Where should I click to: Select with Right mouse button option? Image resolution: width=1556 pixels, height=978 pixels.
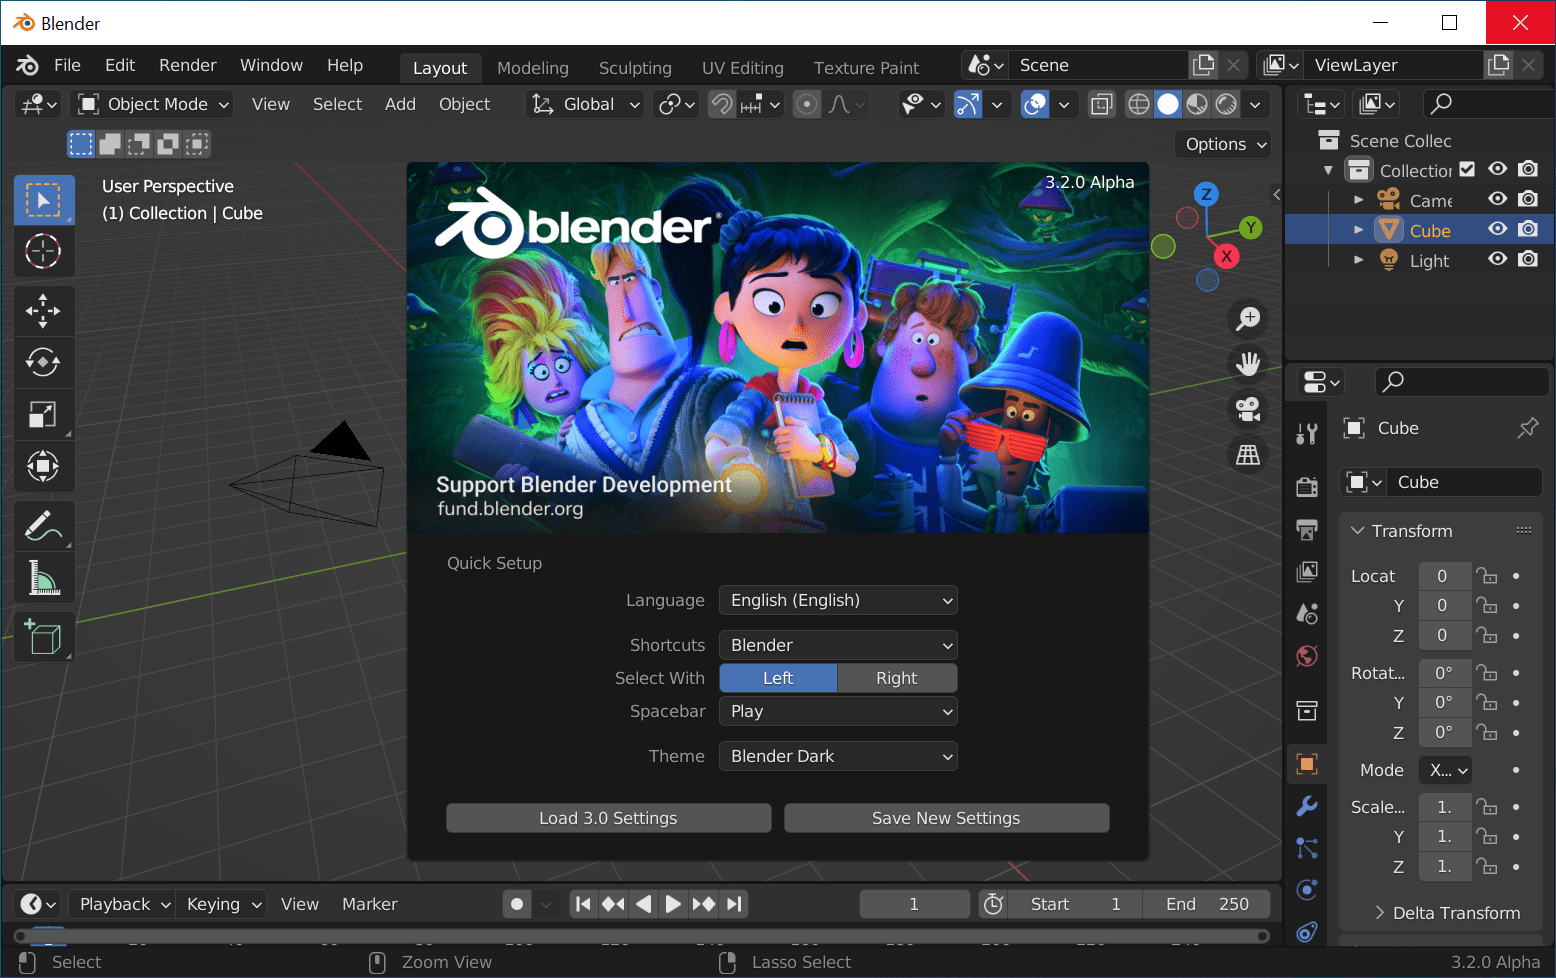point(897,678)
